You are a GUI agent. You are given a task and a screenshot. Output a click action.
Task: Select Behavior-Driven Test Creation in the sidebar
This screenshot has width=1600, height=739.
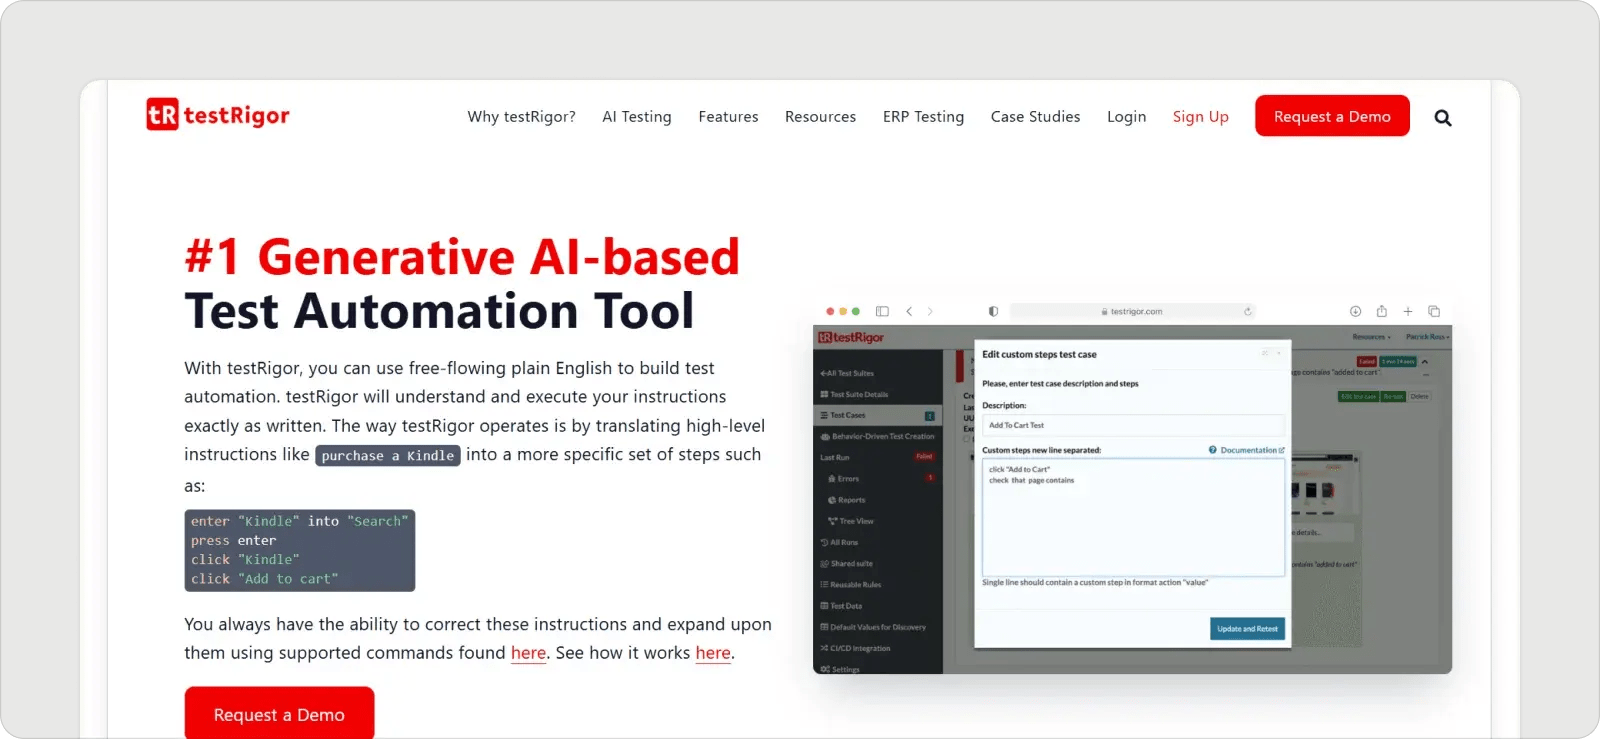878,436
